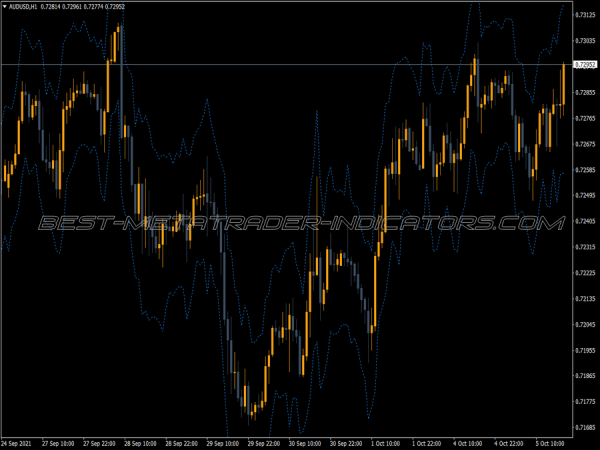Click the 24 Sep 2021 date label
The height and width of the screenshot is (450, 600).
click(x=16, y=443)
